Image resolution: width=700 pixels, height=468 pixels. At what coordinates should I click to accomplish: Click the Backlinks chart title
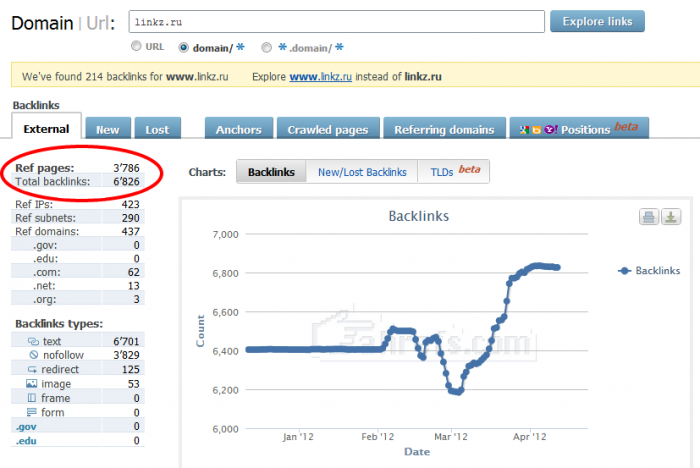pyautogui.click(x=419, y=216)
